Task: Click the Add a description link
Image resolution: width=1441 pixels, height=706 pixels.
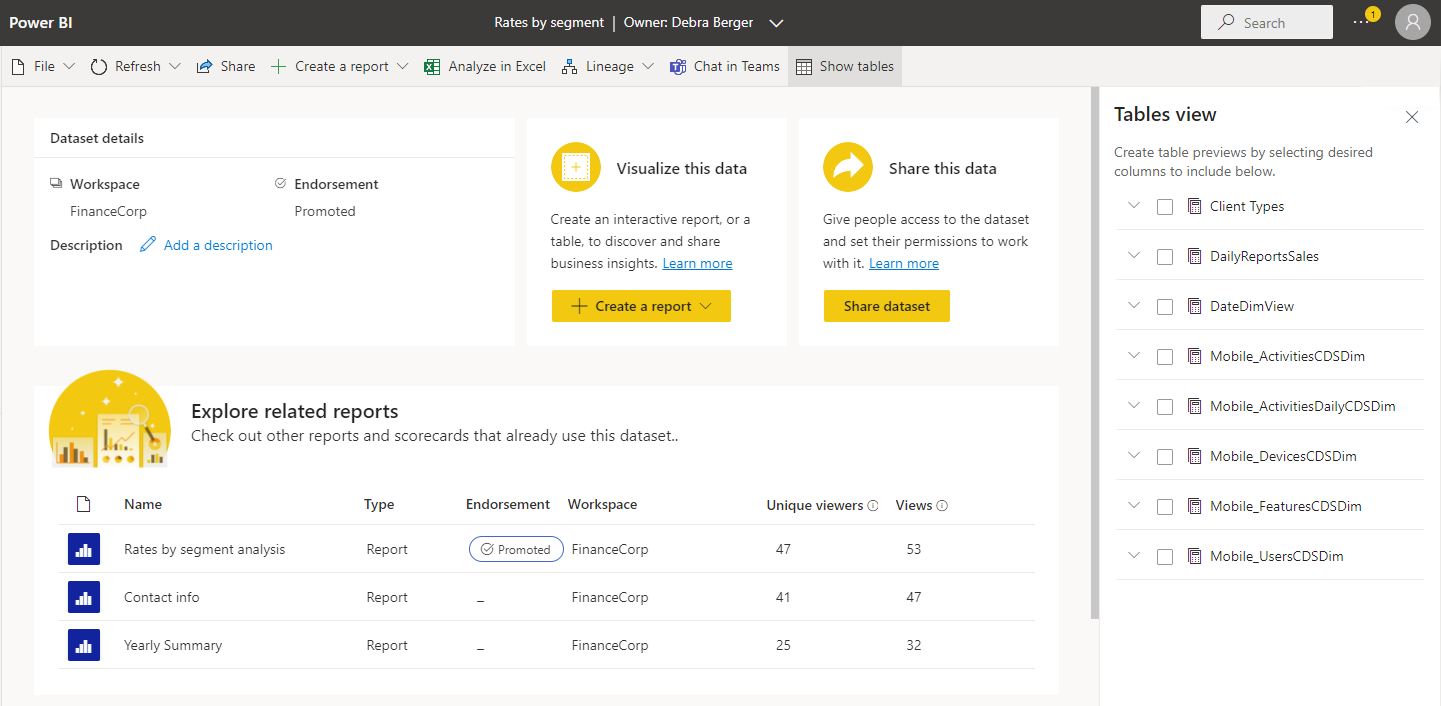Action: pos(218,245)
